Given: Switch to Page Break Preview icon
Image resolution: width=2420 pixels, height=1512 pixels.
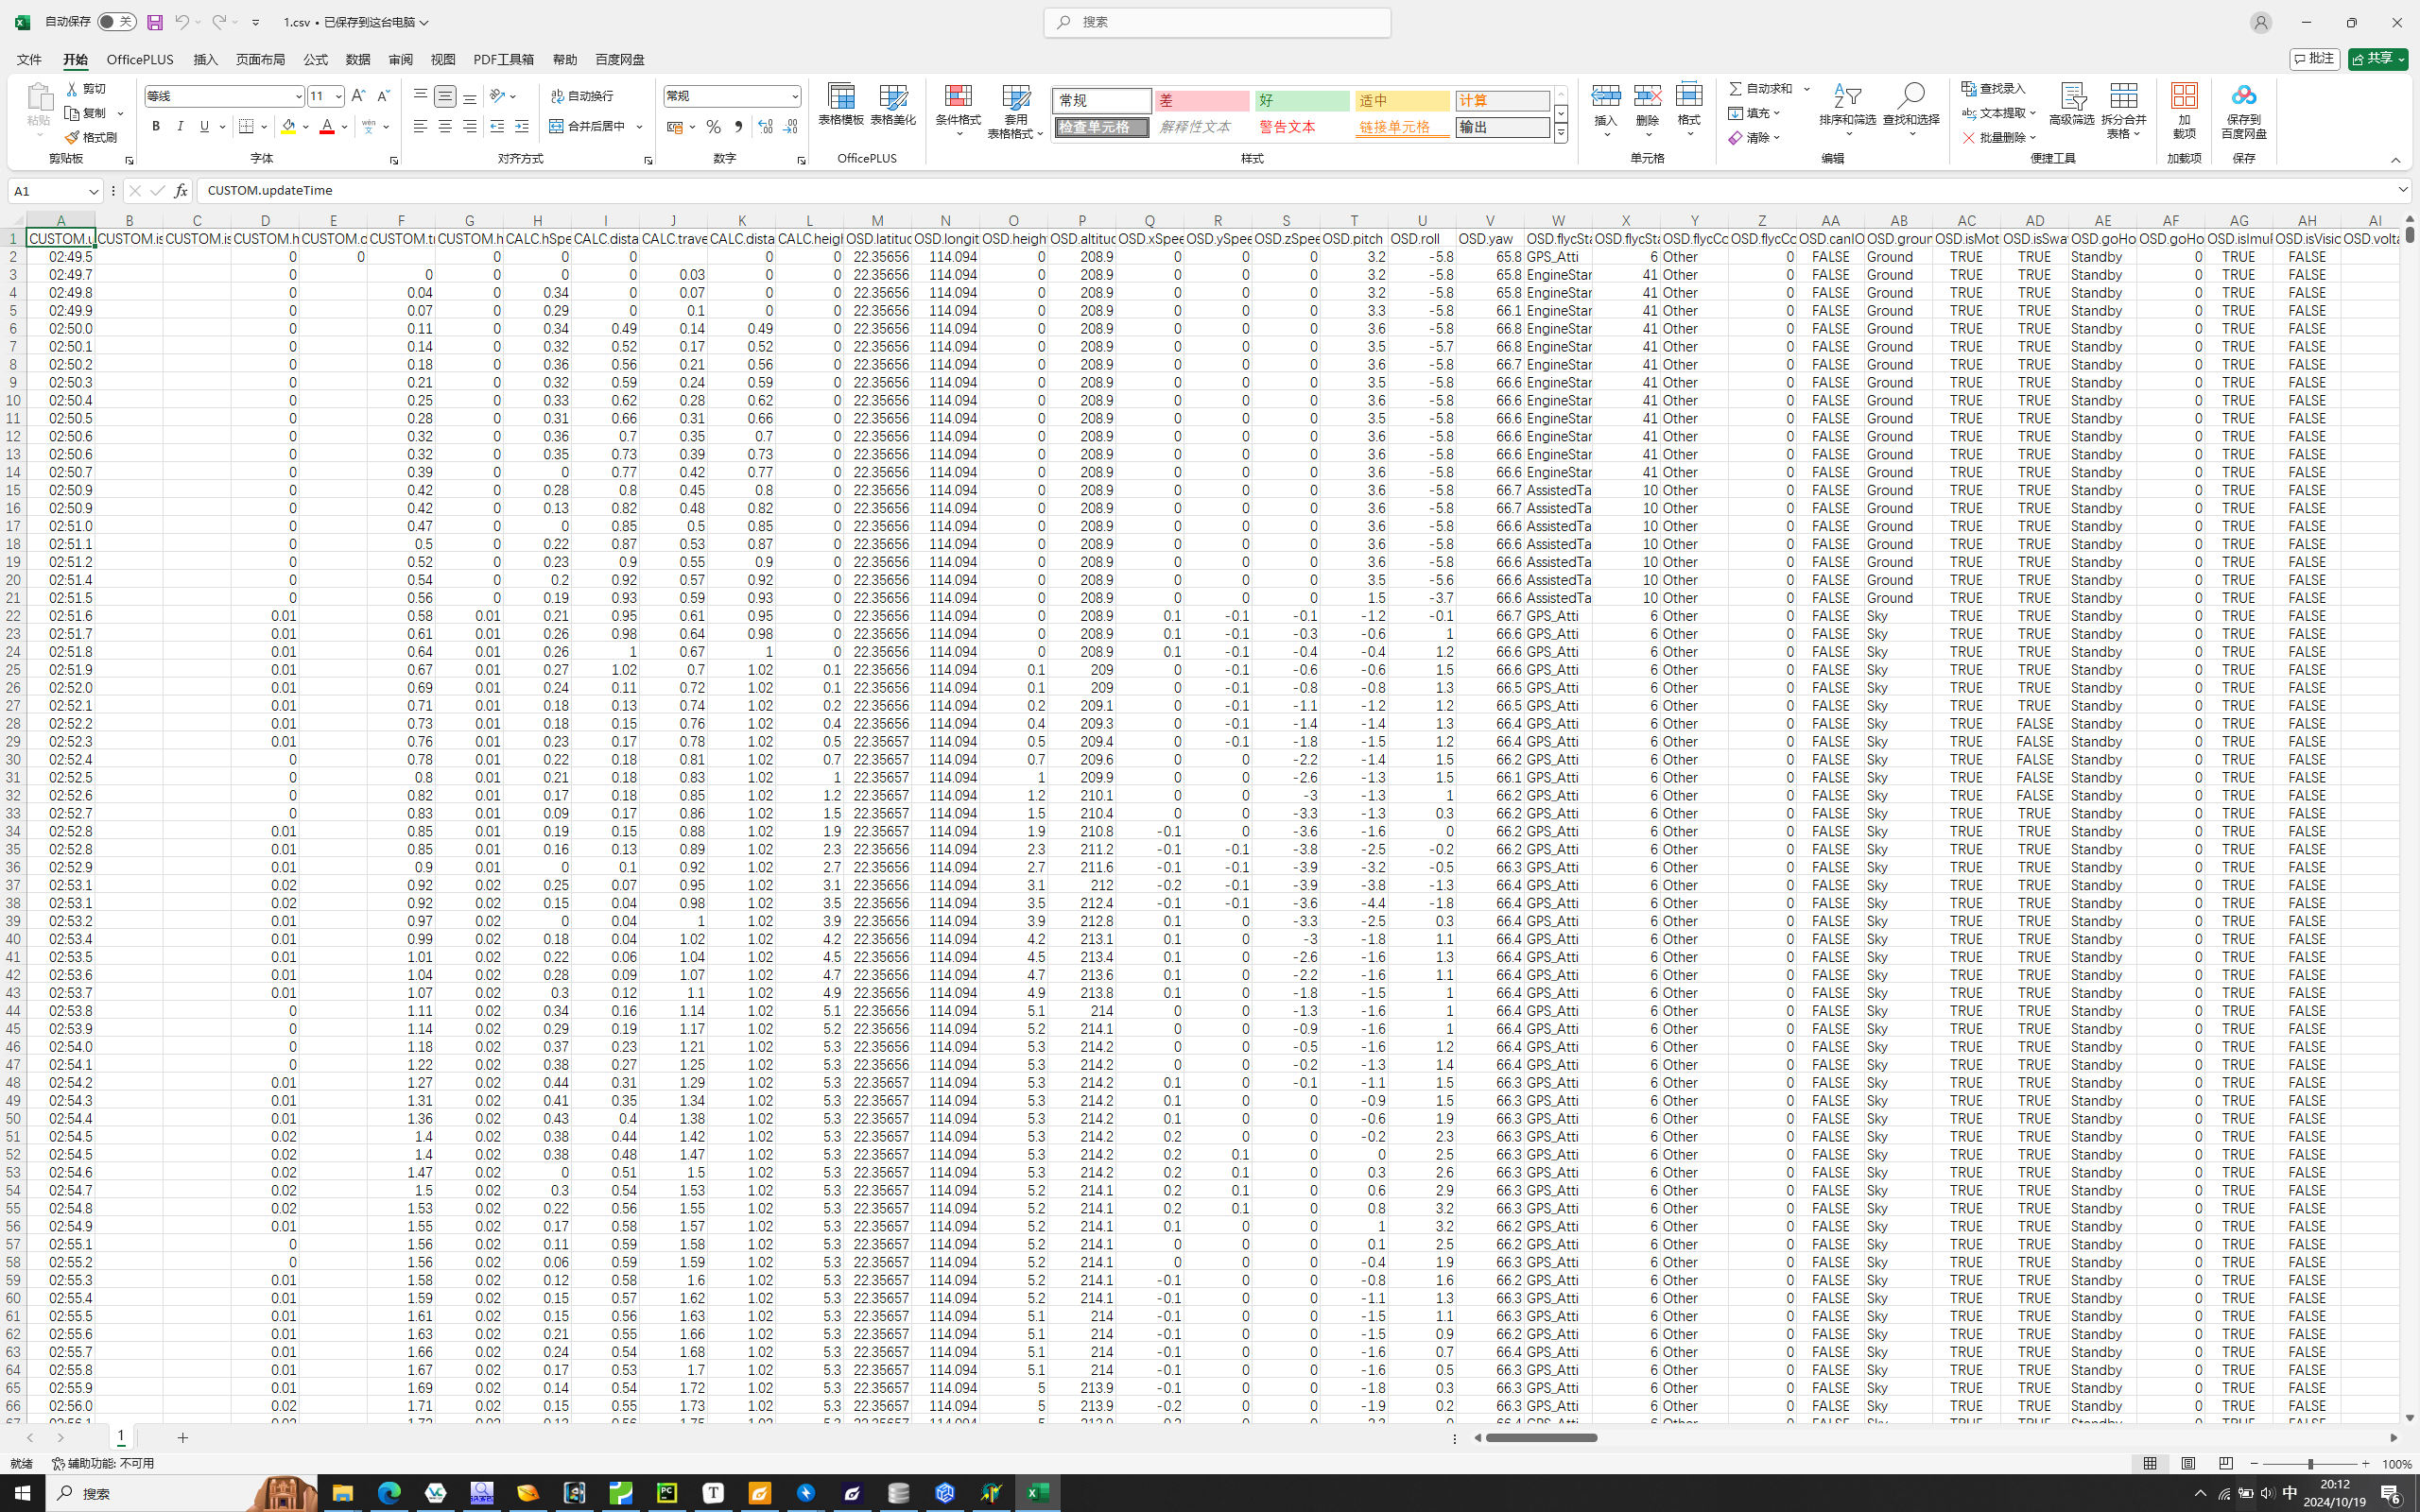Looking at the screenshot, I should click(2226, 1463).
